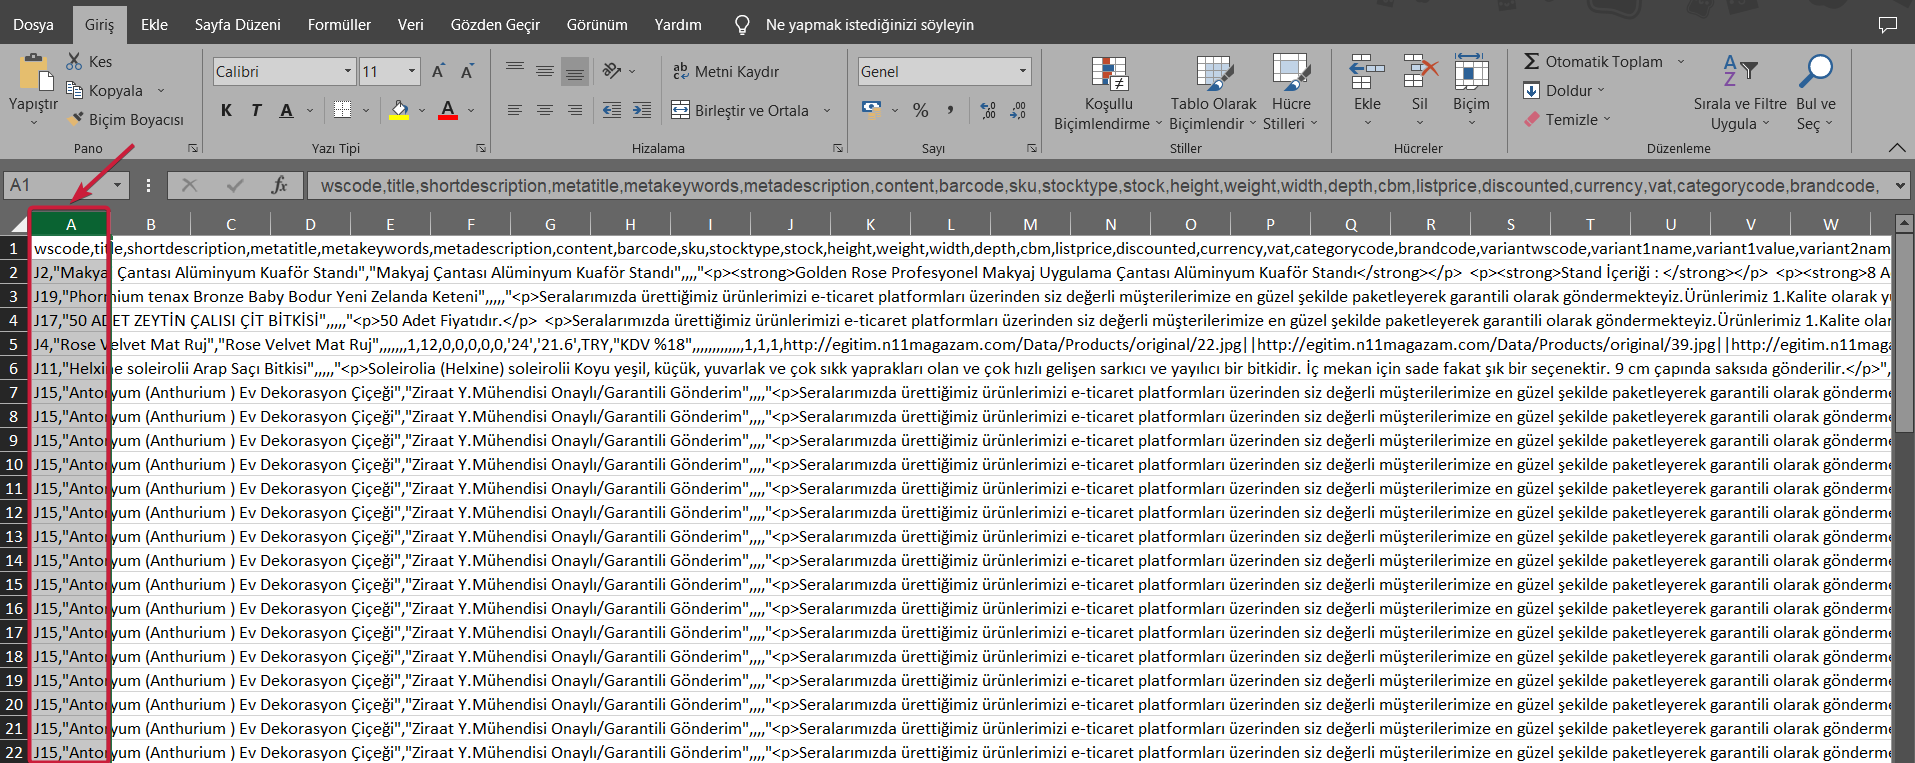Align cell text to the left

pos(515,110)
